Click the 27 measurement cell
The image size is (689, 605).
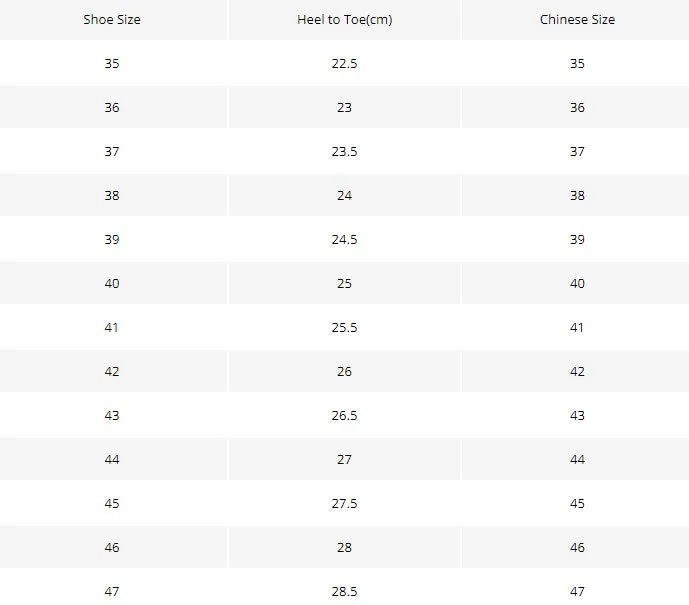point(344,459)
